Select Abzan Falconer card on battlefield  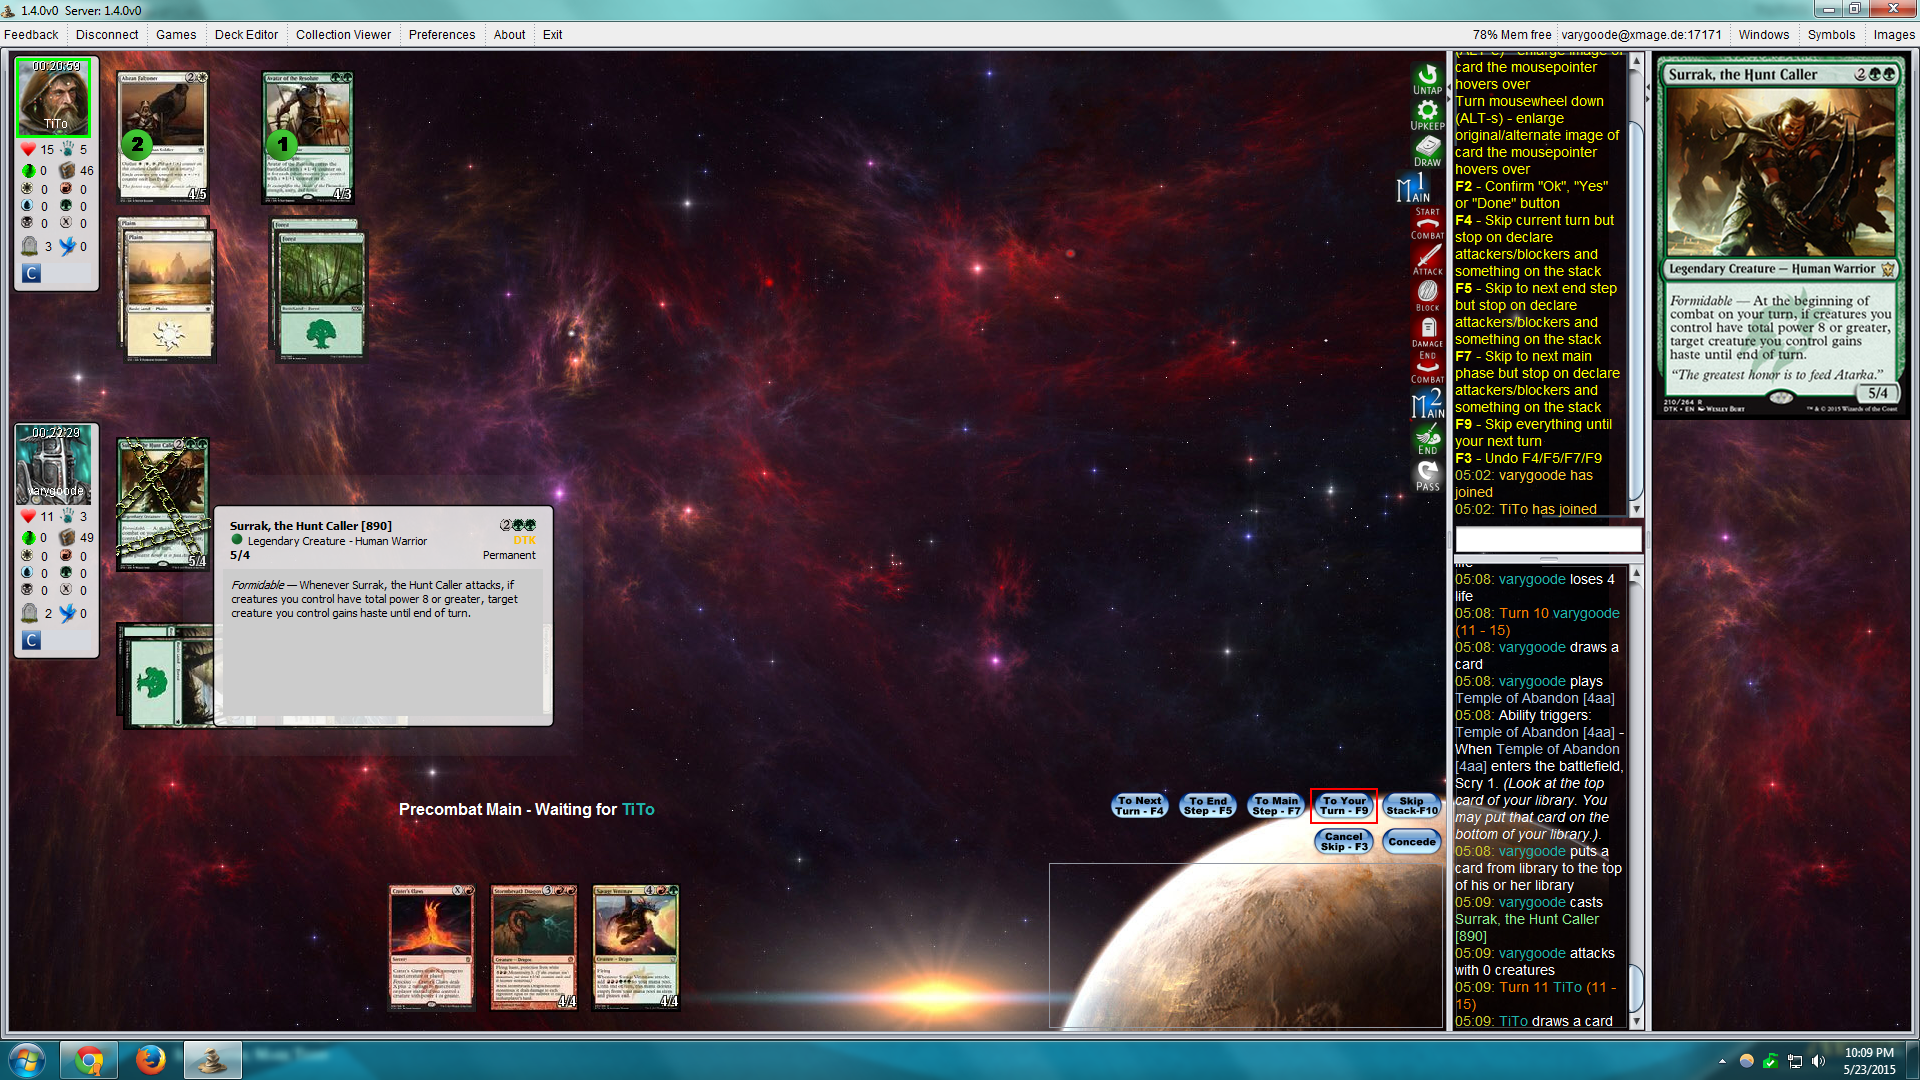163,137
